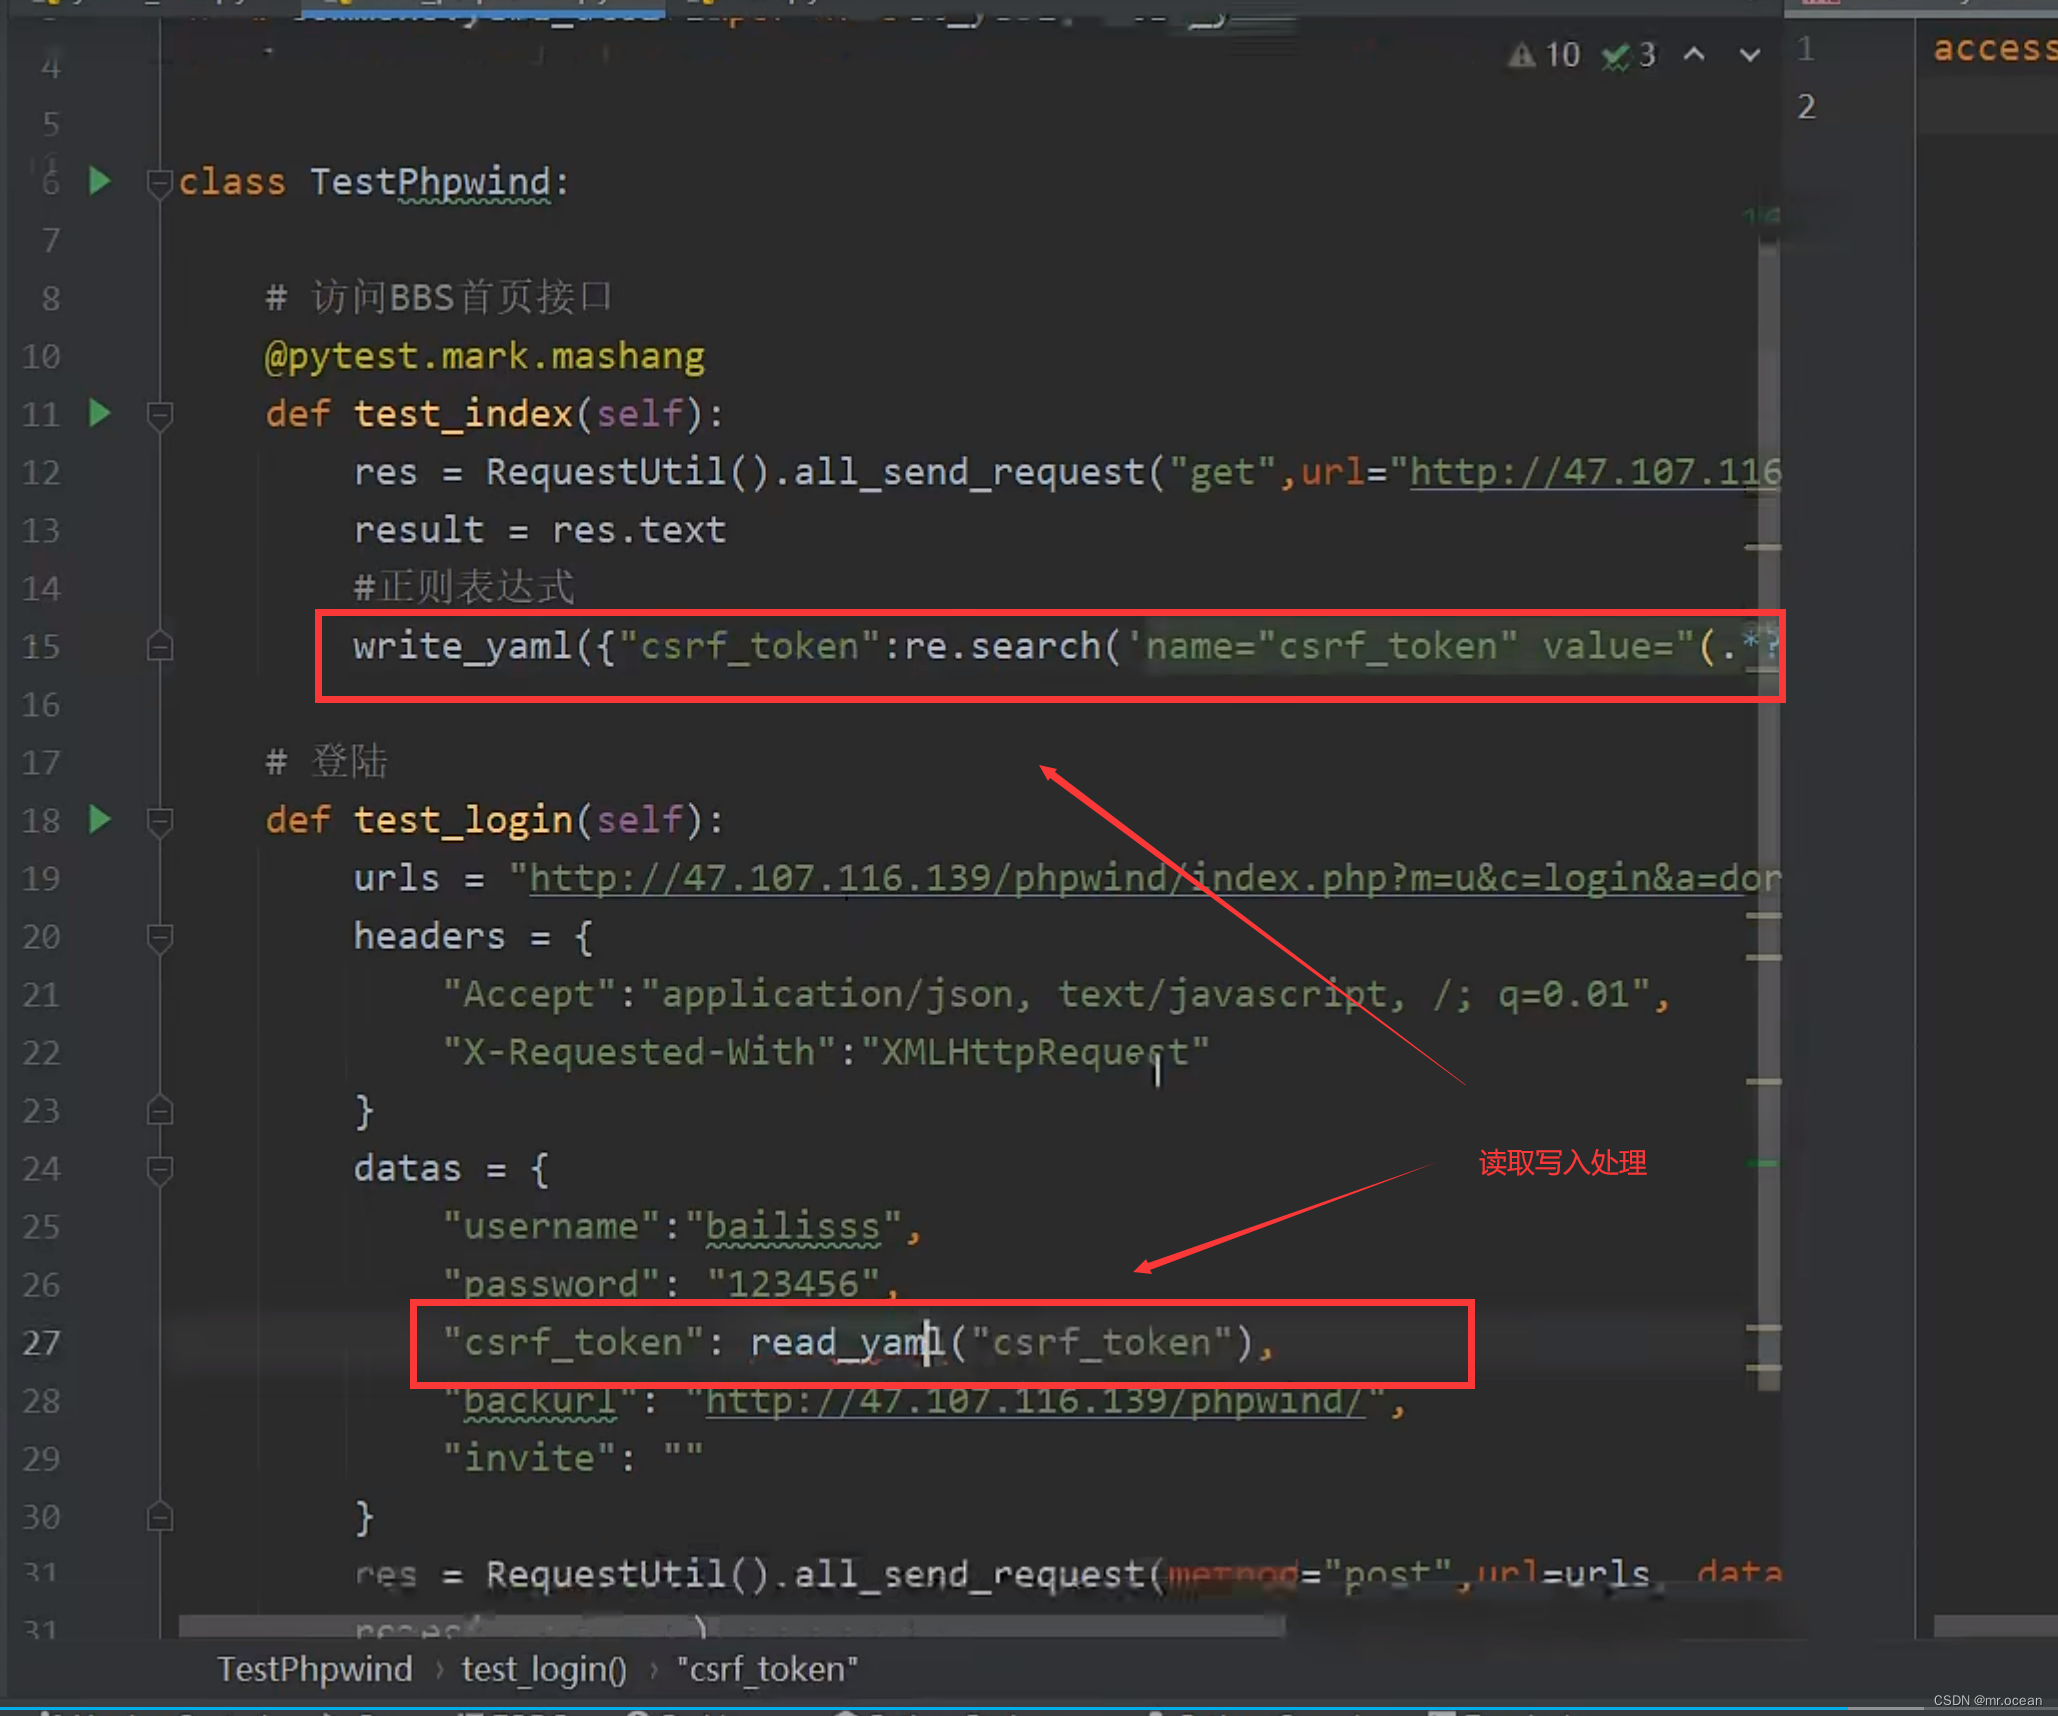Click the vertical editor scrollbar

coord(1768,800)
